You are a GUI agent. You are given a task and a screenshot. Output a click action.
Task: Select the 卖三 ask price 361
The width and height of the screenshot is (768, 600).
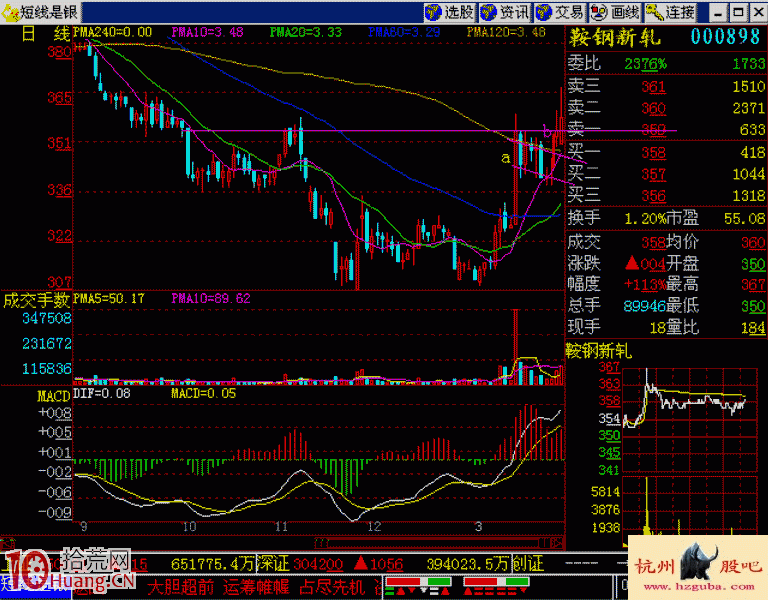click(x=653, y=87)
